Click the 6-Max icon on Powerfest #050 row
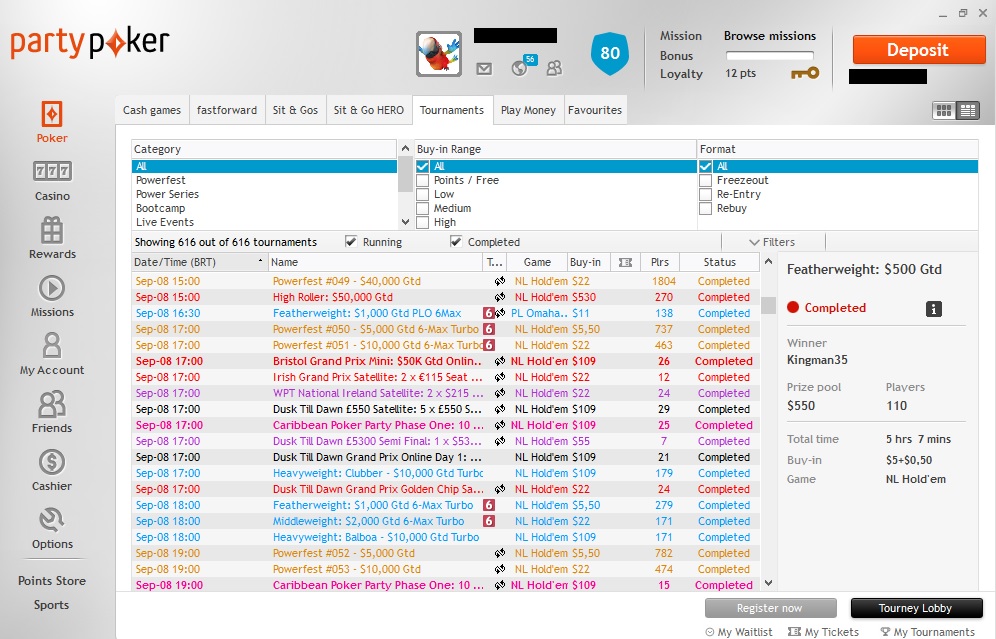The height and width of the screenshot is (639, 996). click(488, 329)
